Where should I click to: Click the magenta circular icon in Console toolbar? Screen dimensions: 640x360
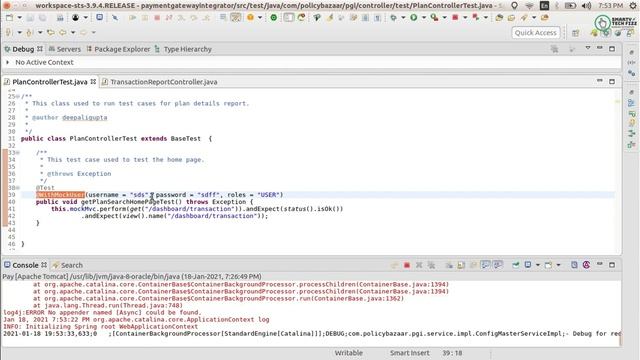point(587,265)
